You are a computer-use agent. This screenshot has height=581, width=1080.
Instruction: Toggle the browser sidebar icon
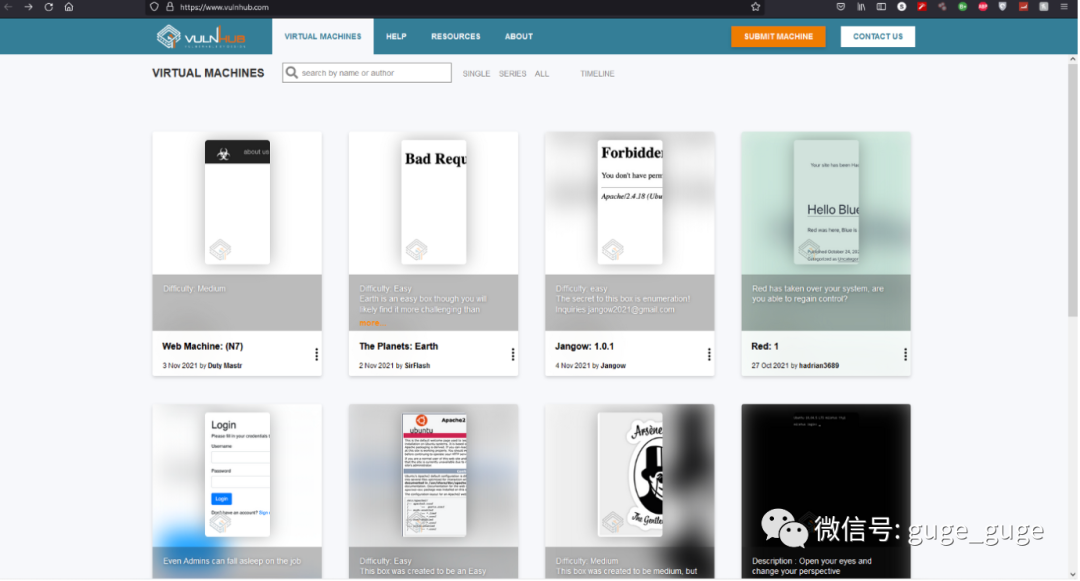tap(881, 7)
